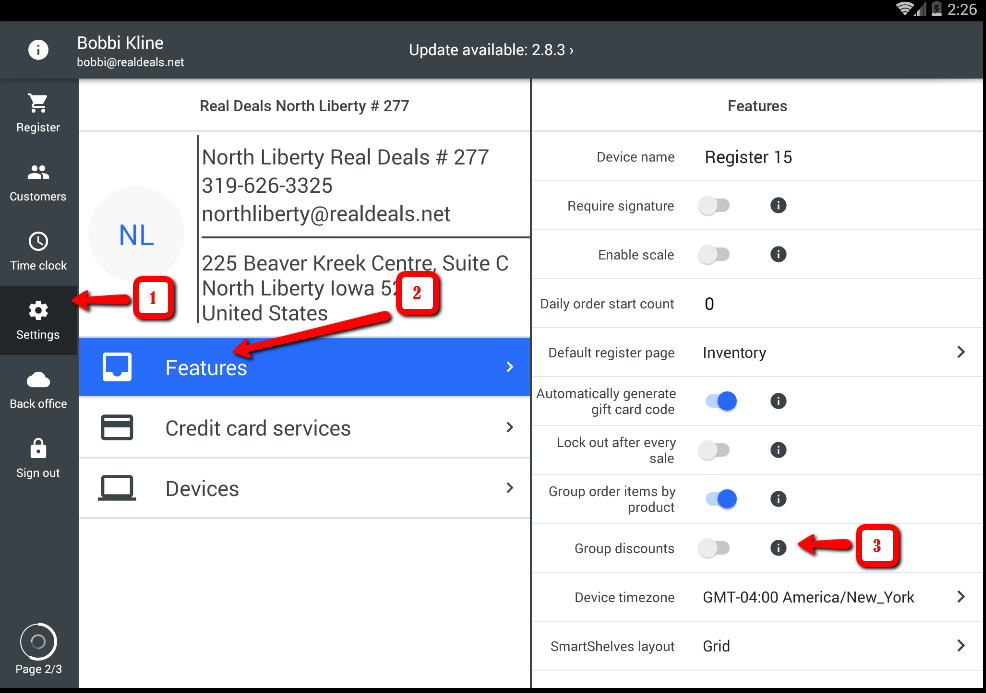Expand Credit card services chevron

click(x=510, y=428)
